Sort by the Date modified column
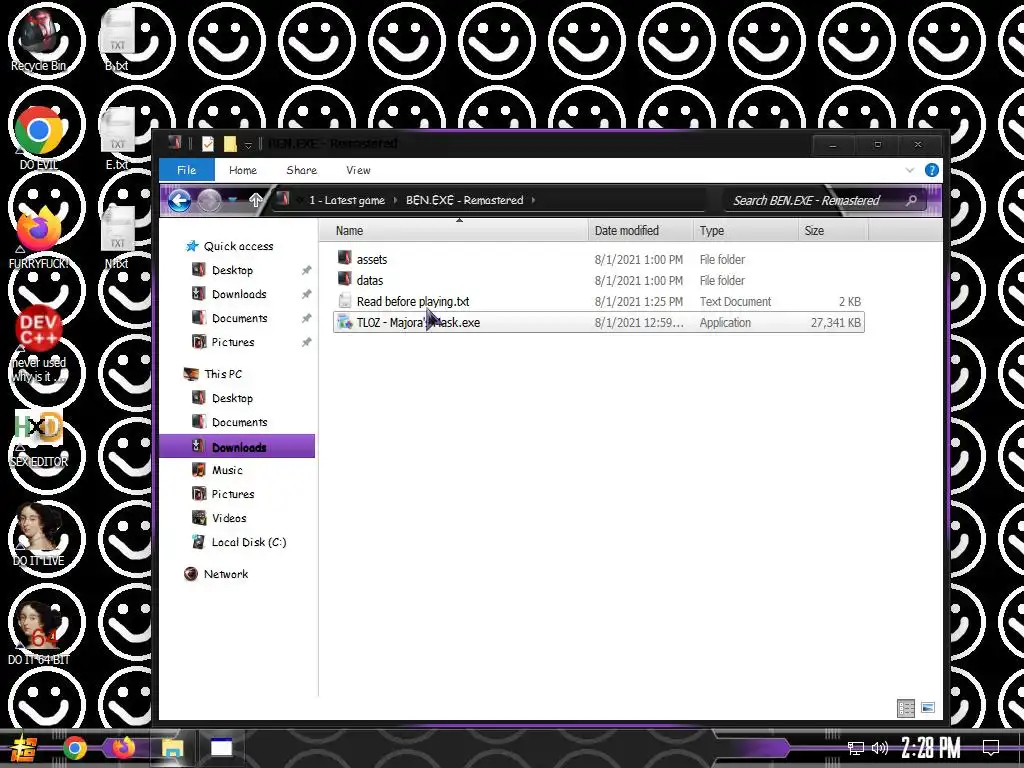Image resolution: width=1024 pixels, height=768 pixels. click(x=641, y=231)
